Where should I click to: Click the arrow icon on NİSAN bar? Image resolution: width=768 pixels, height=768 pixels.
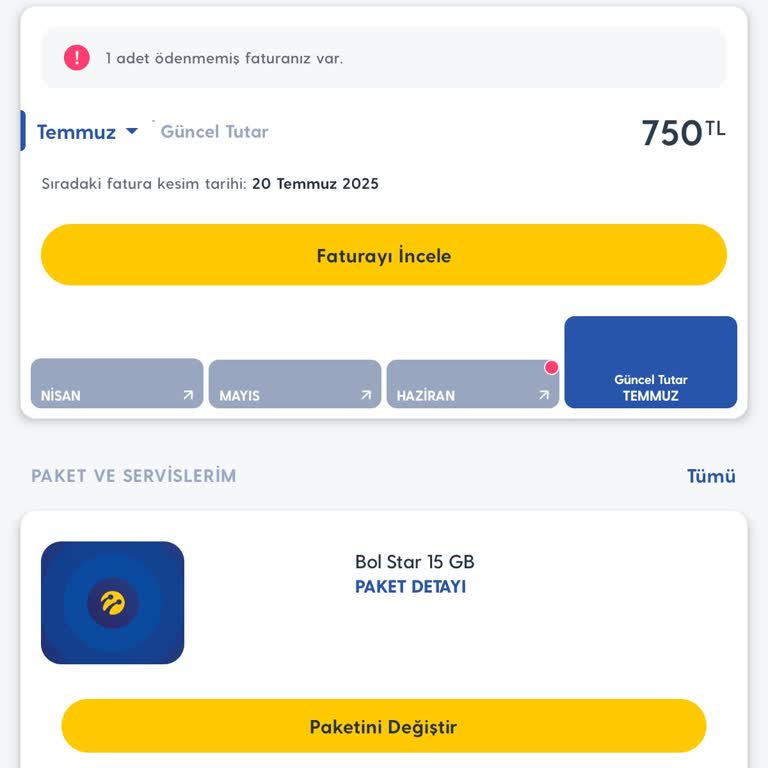pos(188,395)
